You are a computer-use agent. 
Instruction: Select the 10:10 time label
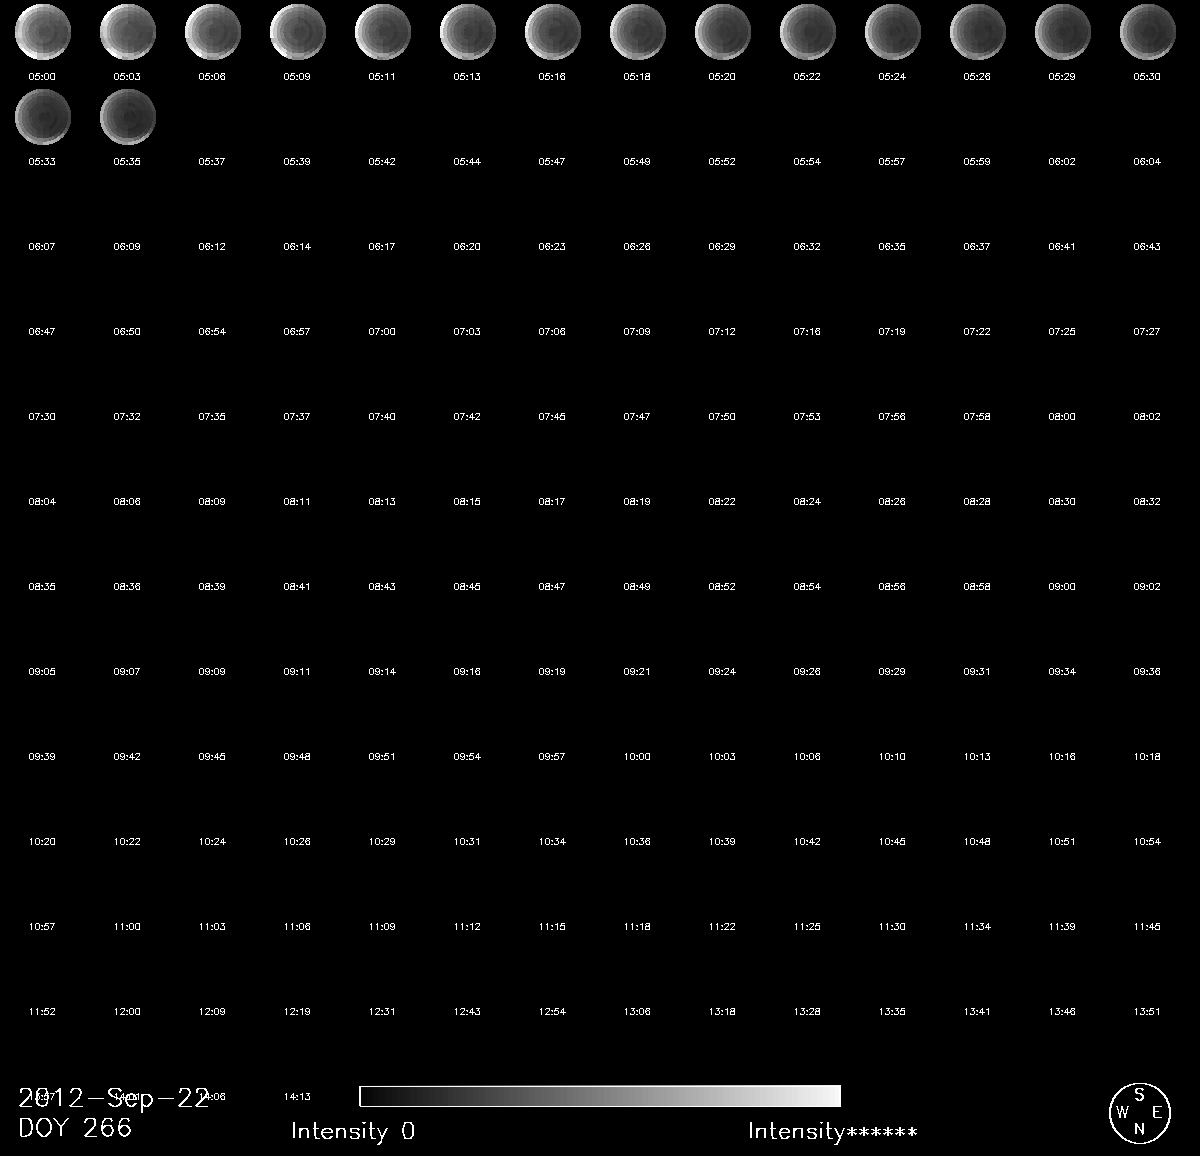point(892,756)
